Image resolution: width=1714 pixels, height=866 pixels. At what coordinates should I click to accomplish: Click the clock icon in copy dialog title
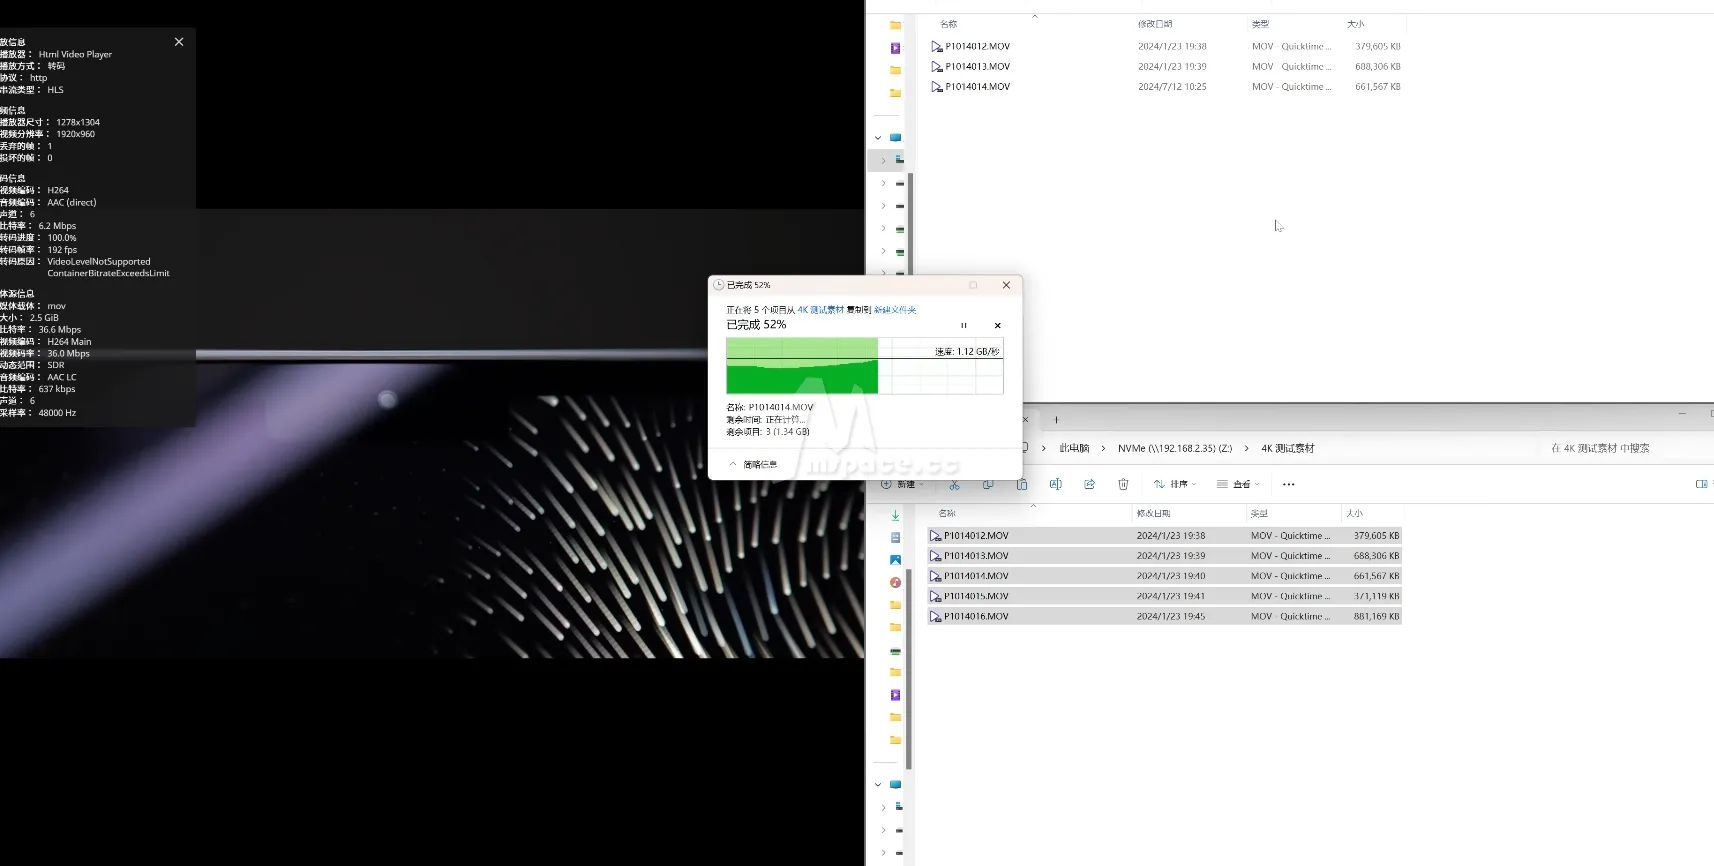tap(718, 285)
